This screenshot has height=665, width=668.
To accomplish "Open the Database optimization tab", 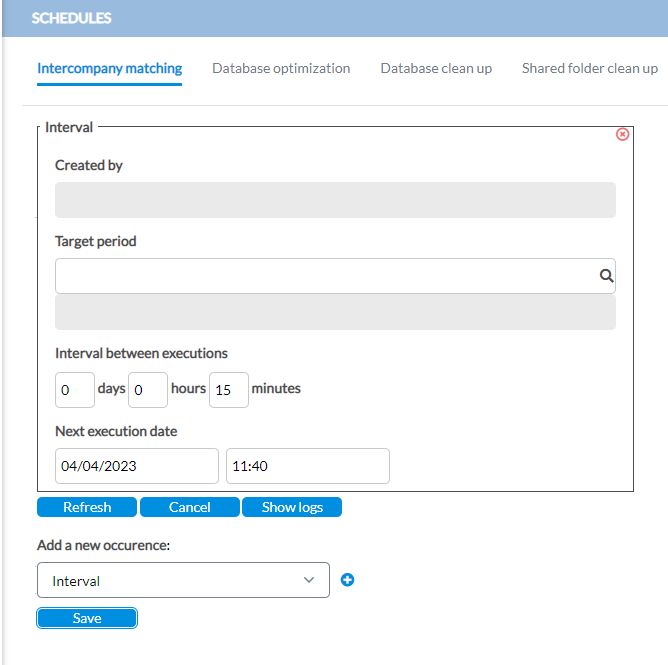I will 281,69.
